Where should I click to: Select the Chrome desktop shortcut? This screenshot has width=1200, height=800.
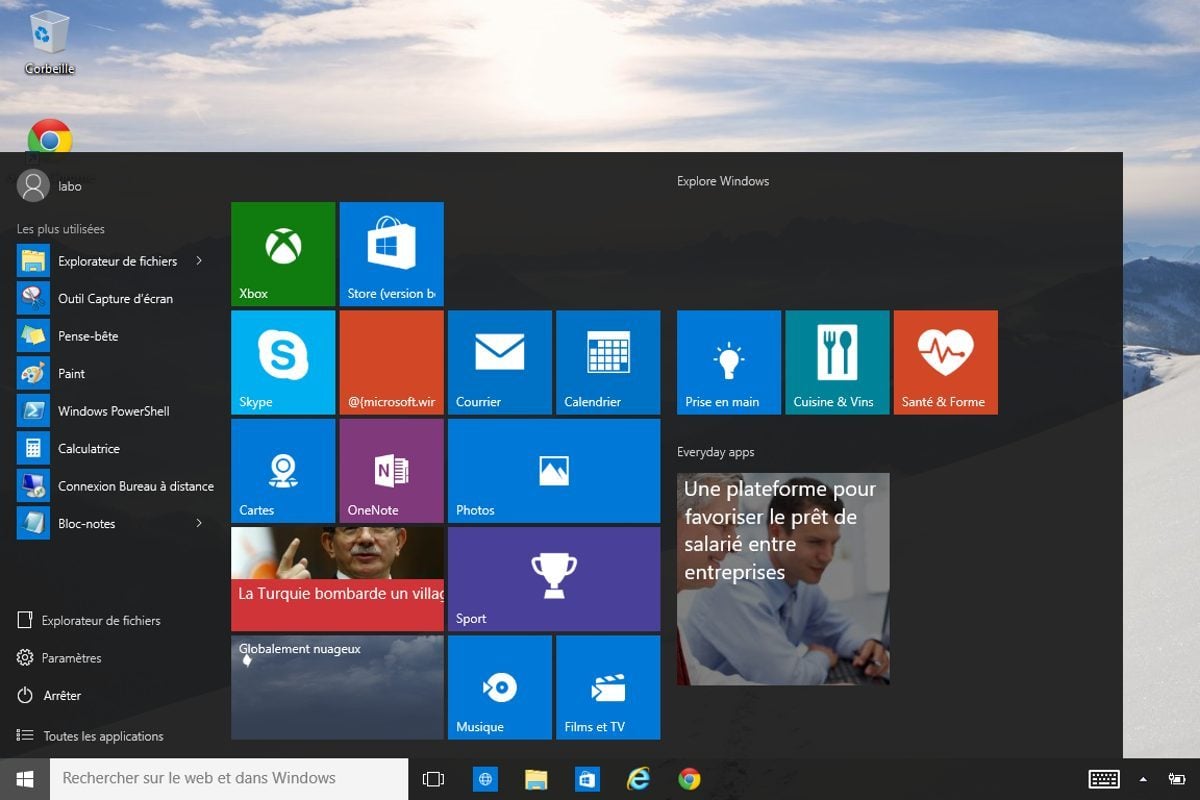(50, 140)
